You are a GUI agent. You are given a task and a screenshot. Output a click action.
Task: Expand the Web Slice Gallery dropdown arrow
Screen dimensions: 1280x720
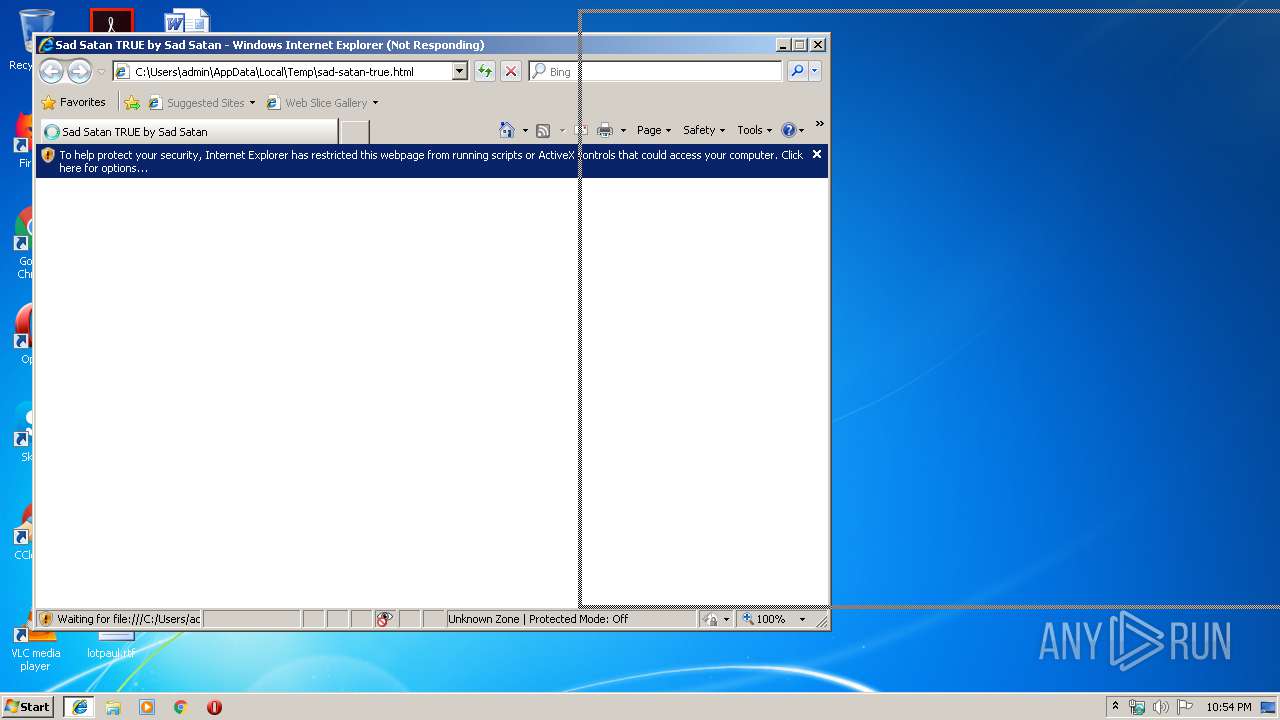pyautogui.click(x=375, y=103)
